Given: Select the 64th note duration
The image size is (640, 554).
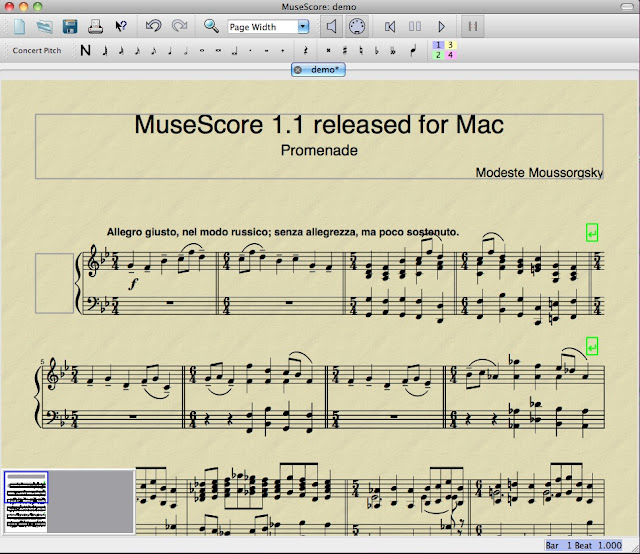Looking at the screenshot, I should click(105, 51).
